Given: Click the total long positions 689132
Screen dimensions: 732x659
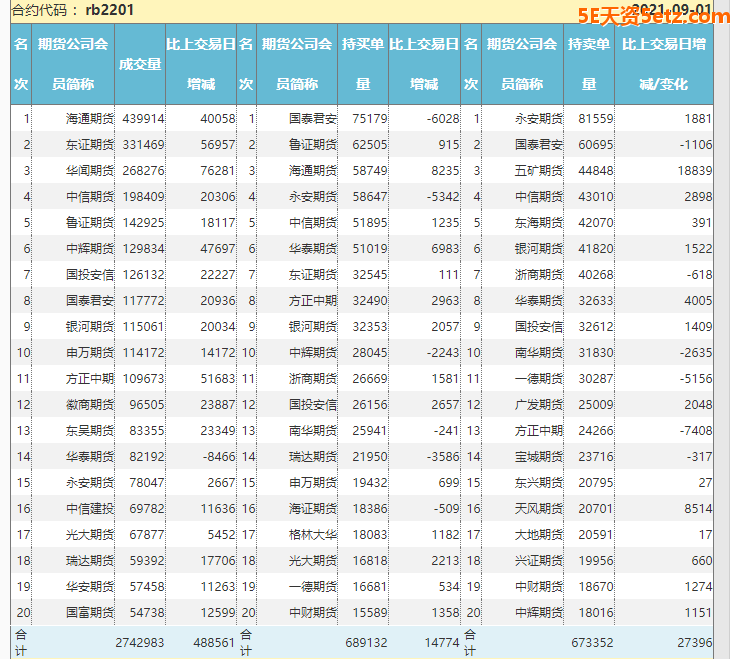Looking at the screenshot, I should 365,643.
